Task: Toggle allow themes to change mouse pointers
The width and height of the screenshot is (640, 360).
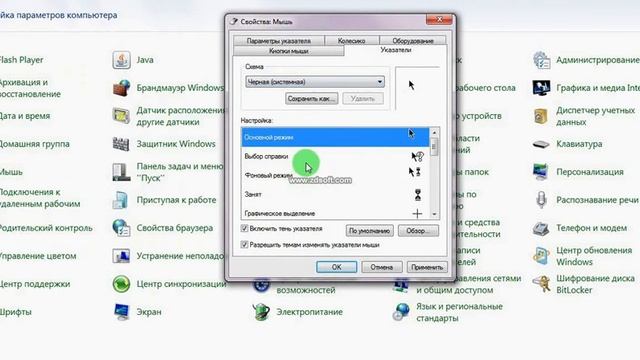Action: [244, 244]
